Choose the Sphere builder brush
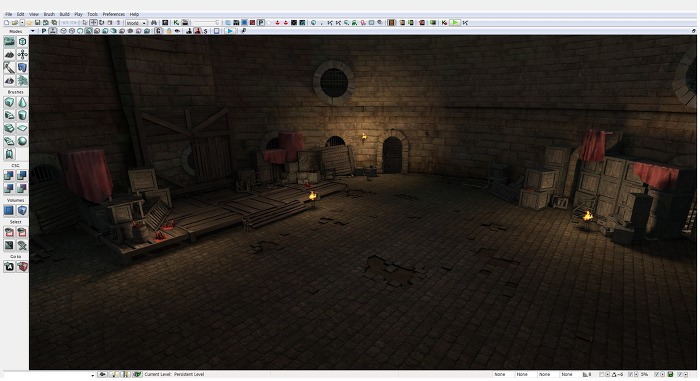The height and width of the screenshot is (381, 700). pos(22,141)
